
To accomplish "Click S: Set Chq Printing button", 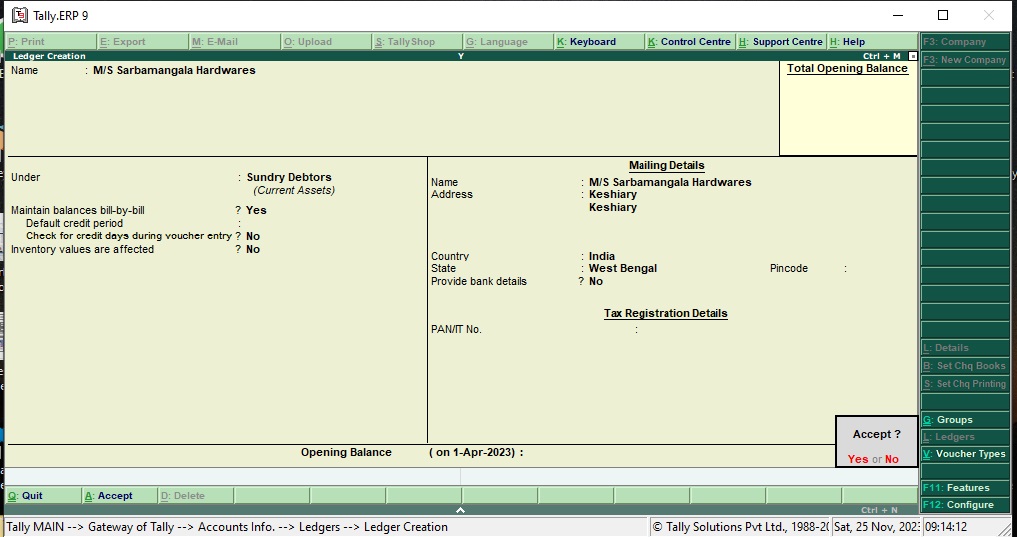I will 965,384.
